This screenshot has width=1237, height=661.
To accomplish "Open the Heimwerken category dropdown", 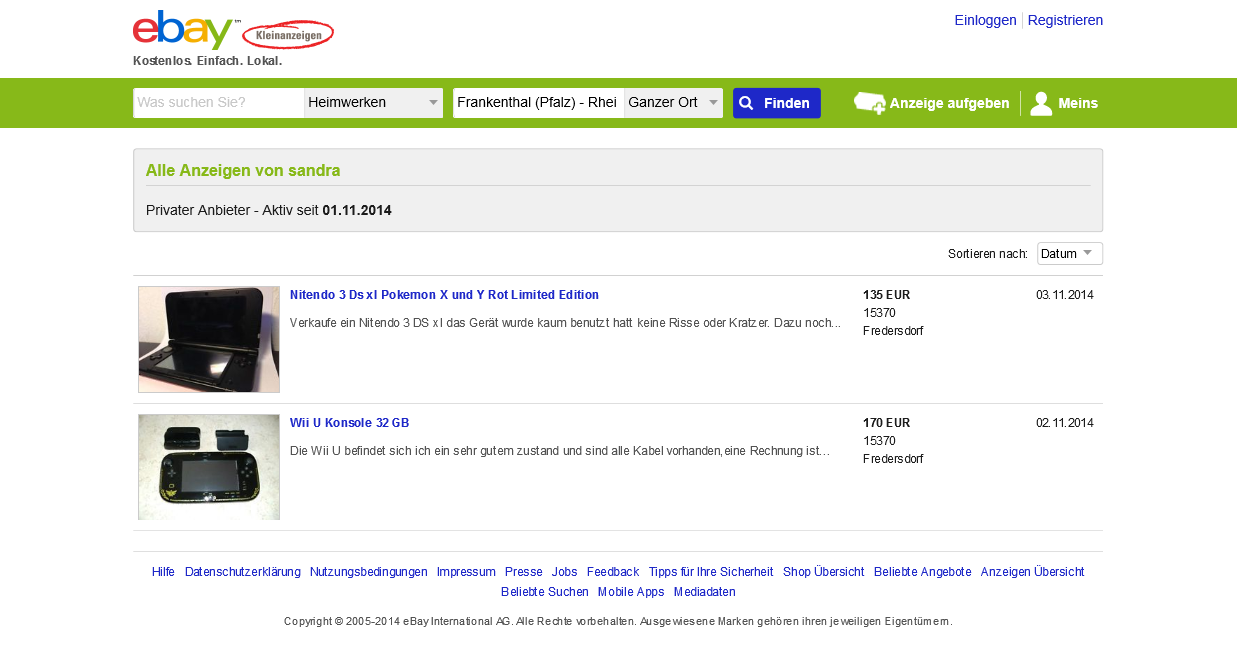I will click(x=373, y=103).
